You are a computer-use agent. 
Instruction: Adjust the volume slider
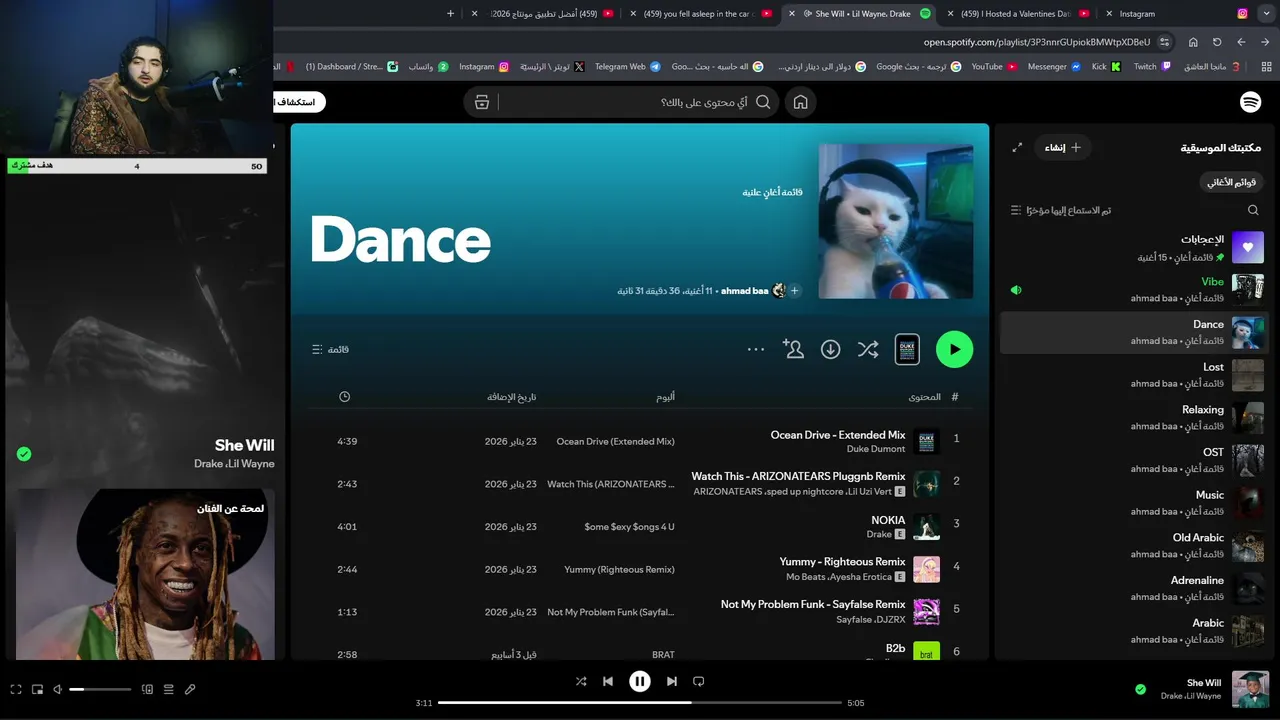[100, 689]
